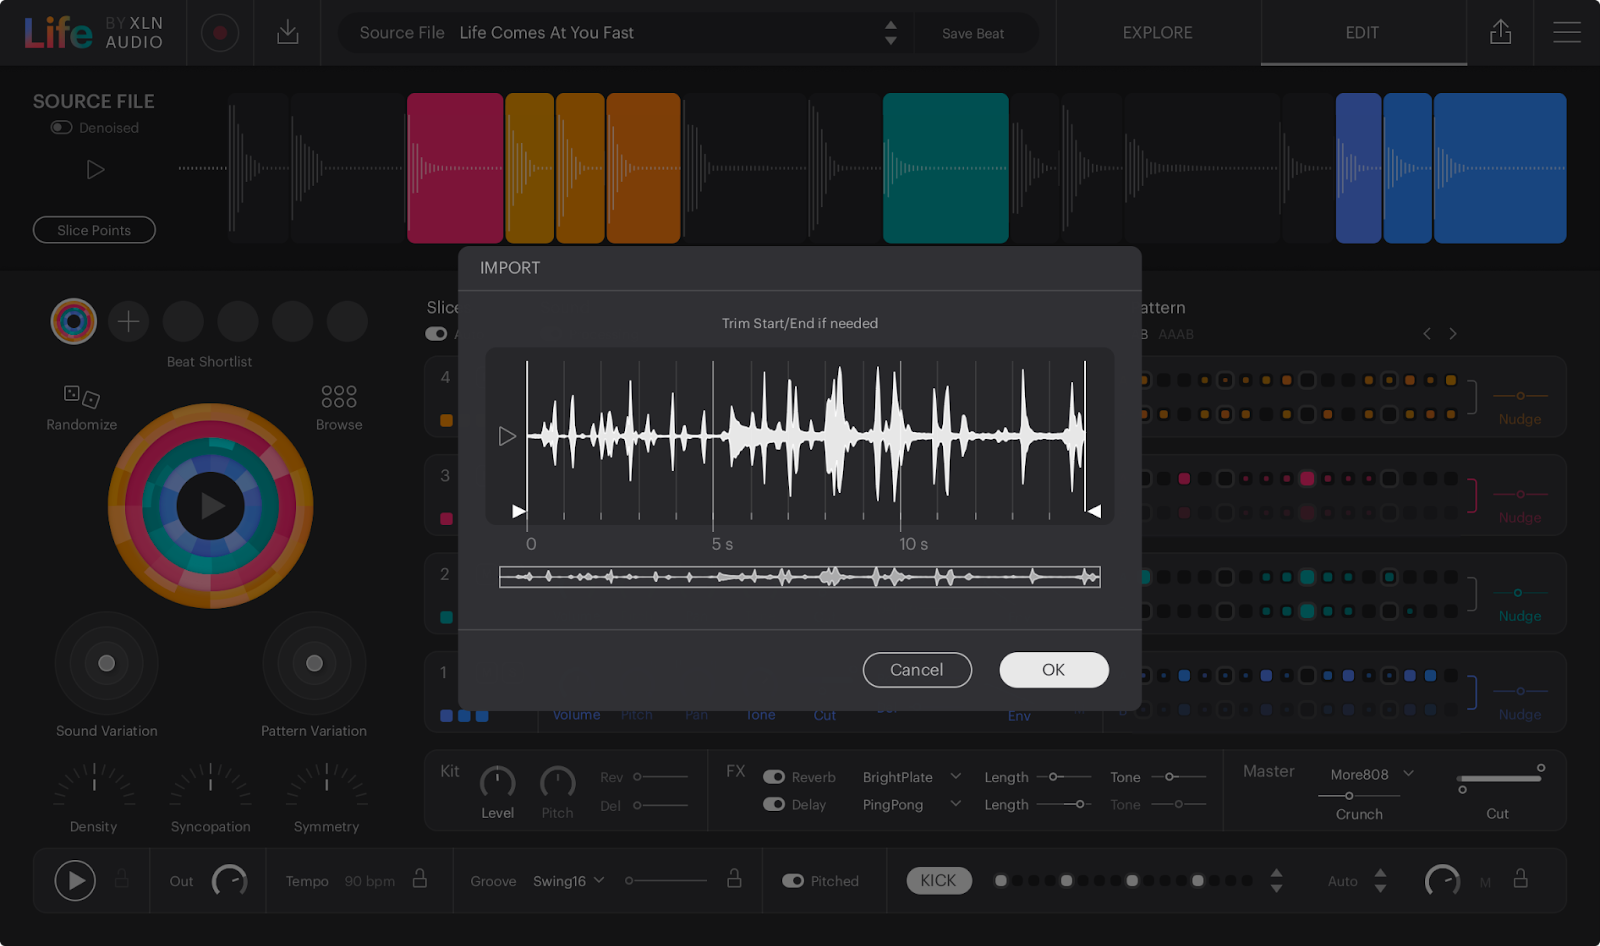Image resolution: width=1600 pixels, height=946 pixels.
Task: Click the Randomize dice icon
Action: point(82,397)
